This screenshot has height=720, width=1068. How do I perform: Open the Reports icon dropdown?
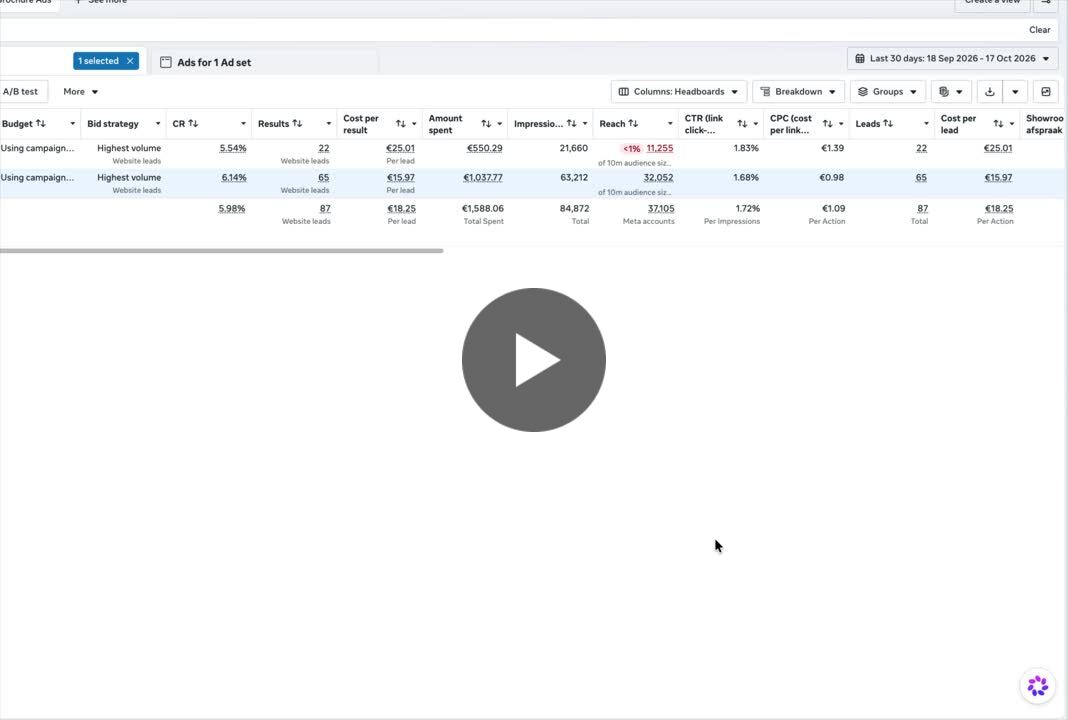click(x=951, y=91)
